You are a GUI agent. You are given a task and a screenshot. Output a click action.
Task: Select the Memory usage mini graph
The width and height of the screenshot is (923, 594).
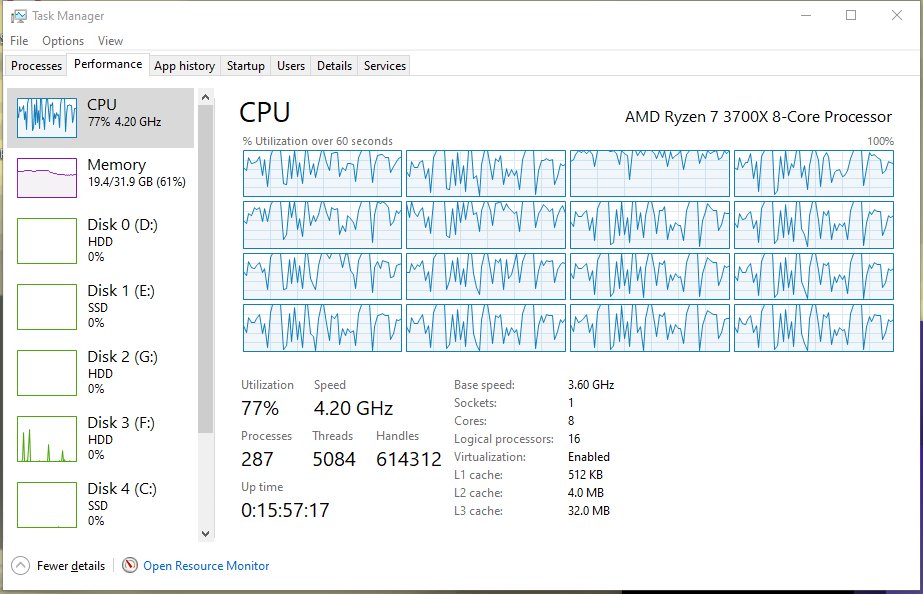coord(47,178)
